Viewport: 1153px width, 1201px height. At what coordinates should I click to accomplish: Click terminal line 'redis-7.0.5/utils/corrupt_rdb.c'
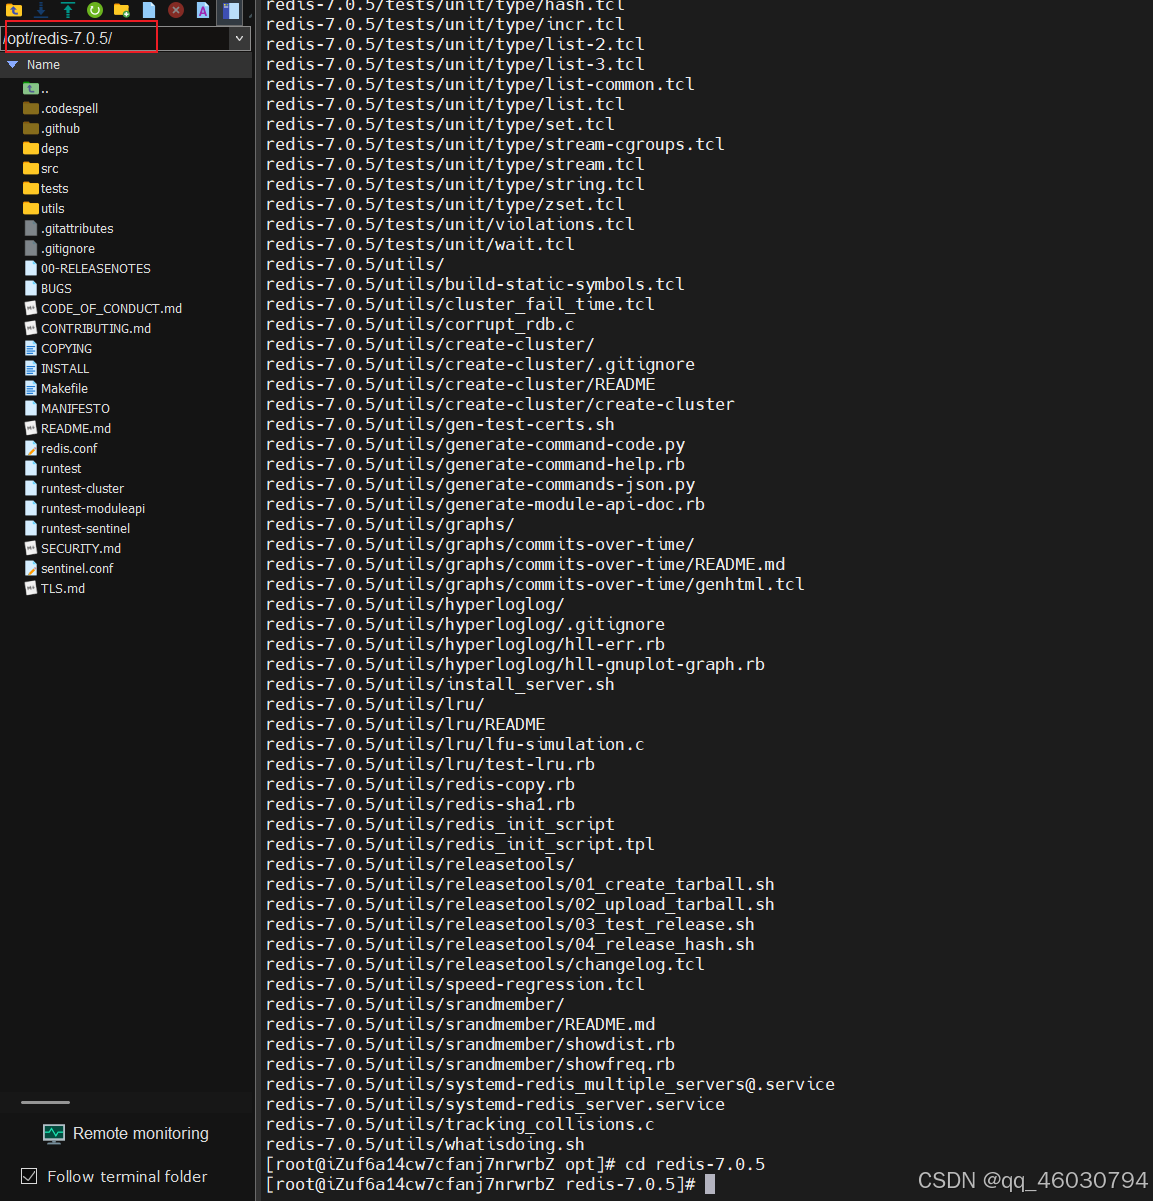[x=420, y=324]
